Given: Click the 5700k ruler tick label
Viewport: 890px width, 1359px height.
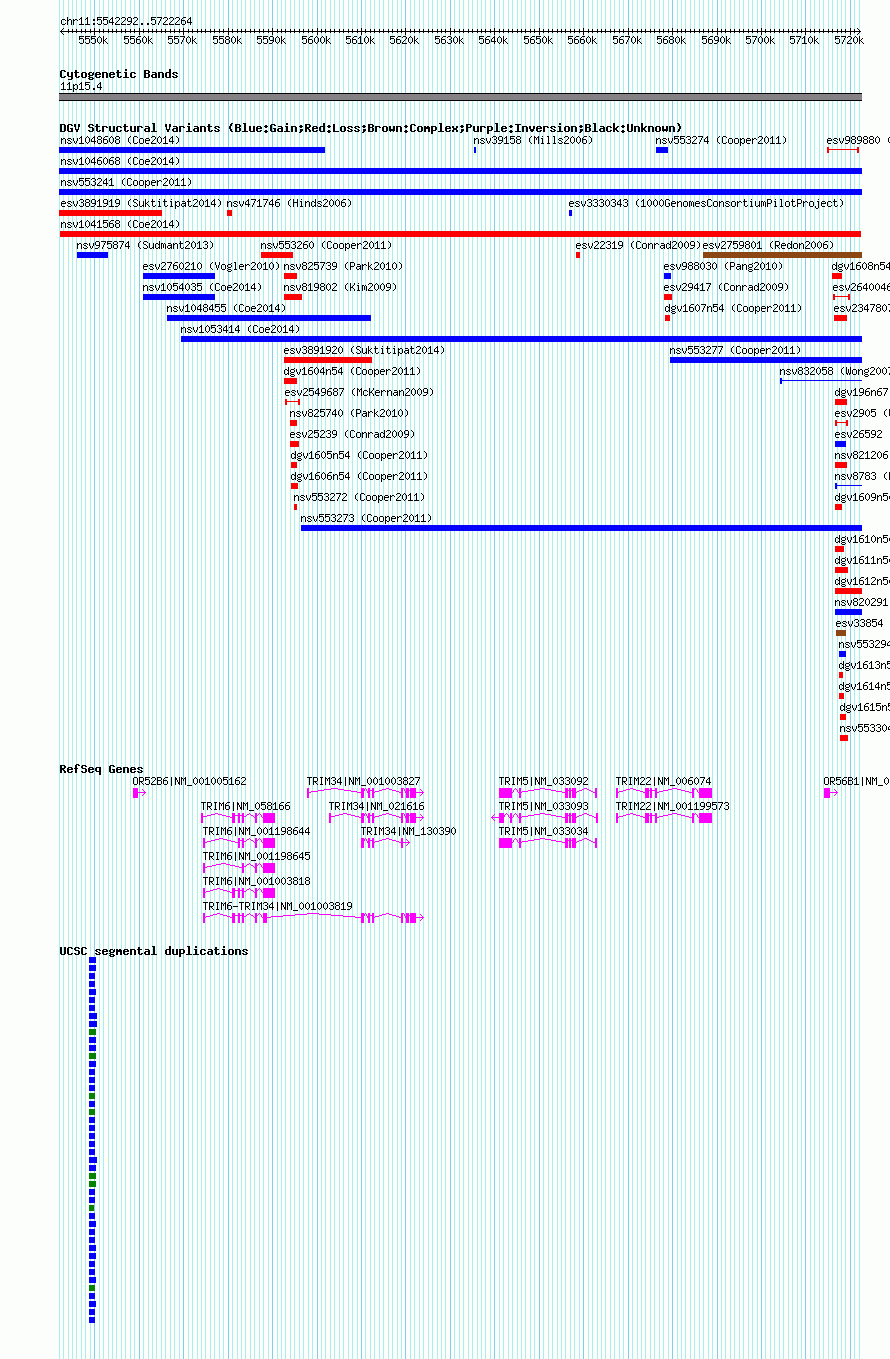Looking at the screenshot, I should [x=760, y=40].
